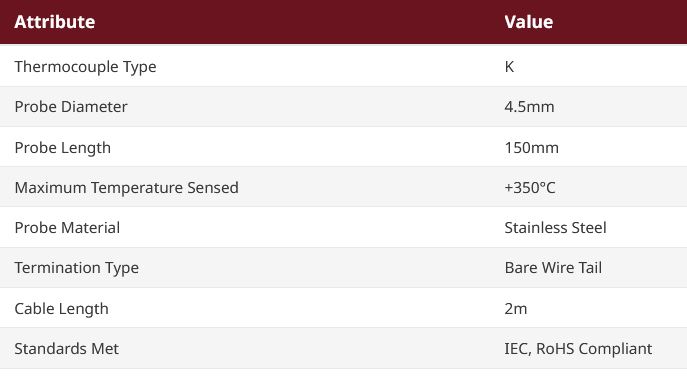Select the Termination Type attribute
This screenshot has height=380, width=687.
pos(77,268)
